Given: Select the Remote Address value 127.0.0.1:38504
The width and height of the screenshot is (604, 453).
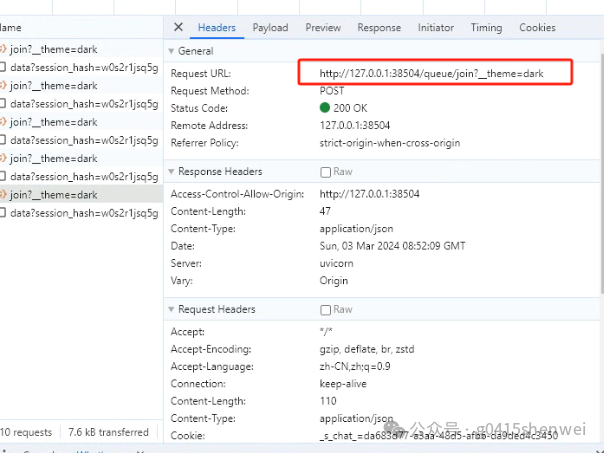Looking at the screenshot, I should [x=355, y=126].
